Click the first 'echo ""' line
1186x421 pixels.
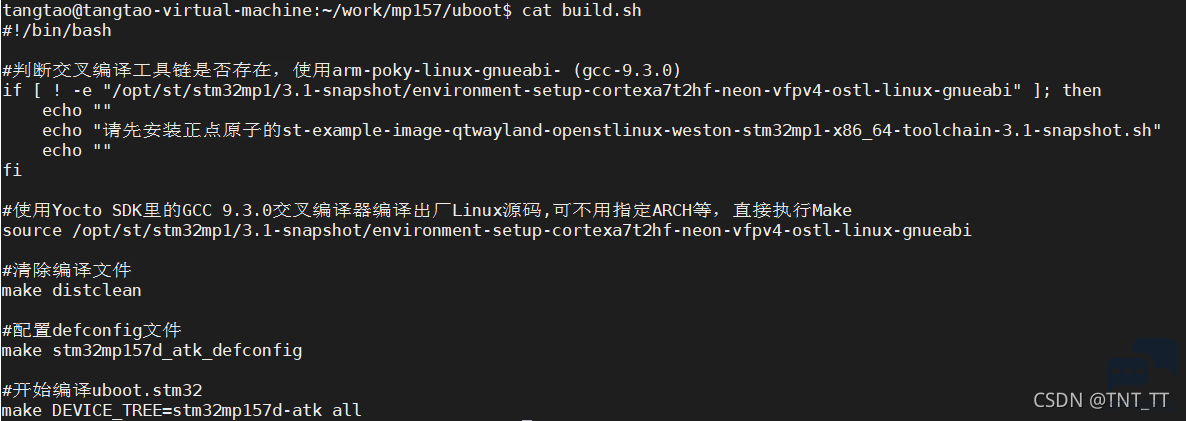pyautogui.click(x=76, y=110)
